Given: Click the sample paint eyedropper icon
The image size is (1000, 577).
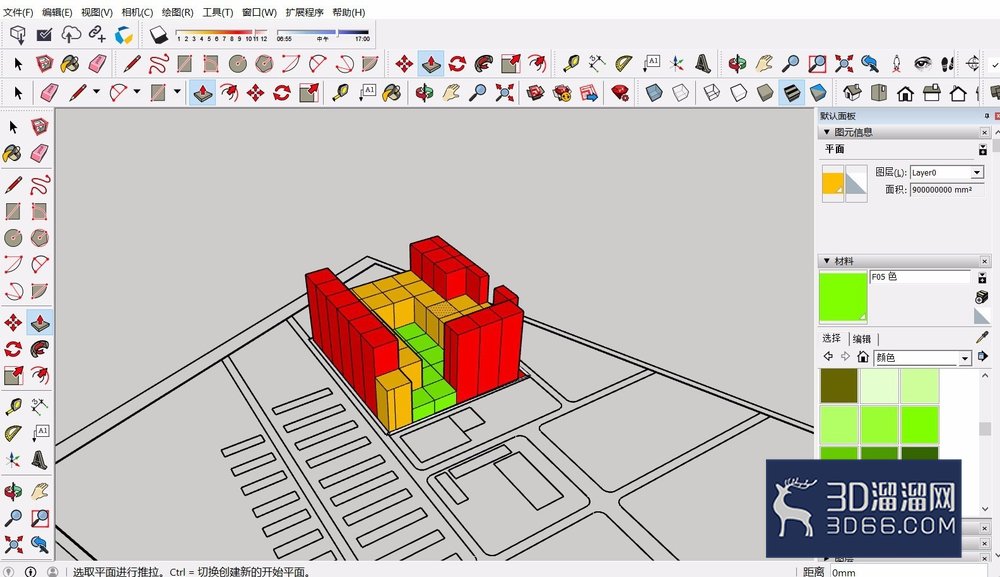Looking at the screenshot, I should [x=982, y=337].
